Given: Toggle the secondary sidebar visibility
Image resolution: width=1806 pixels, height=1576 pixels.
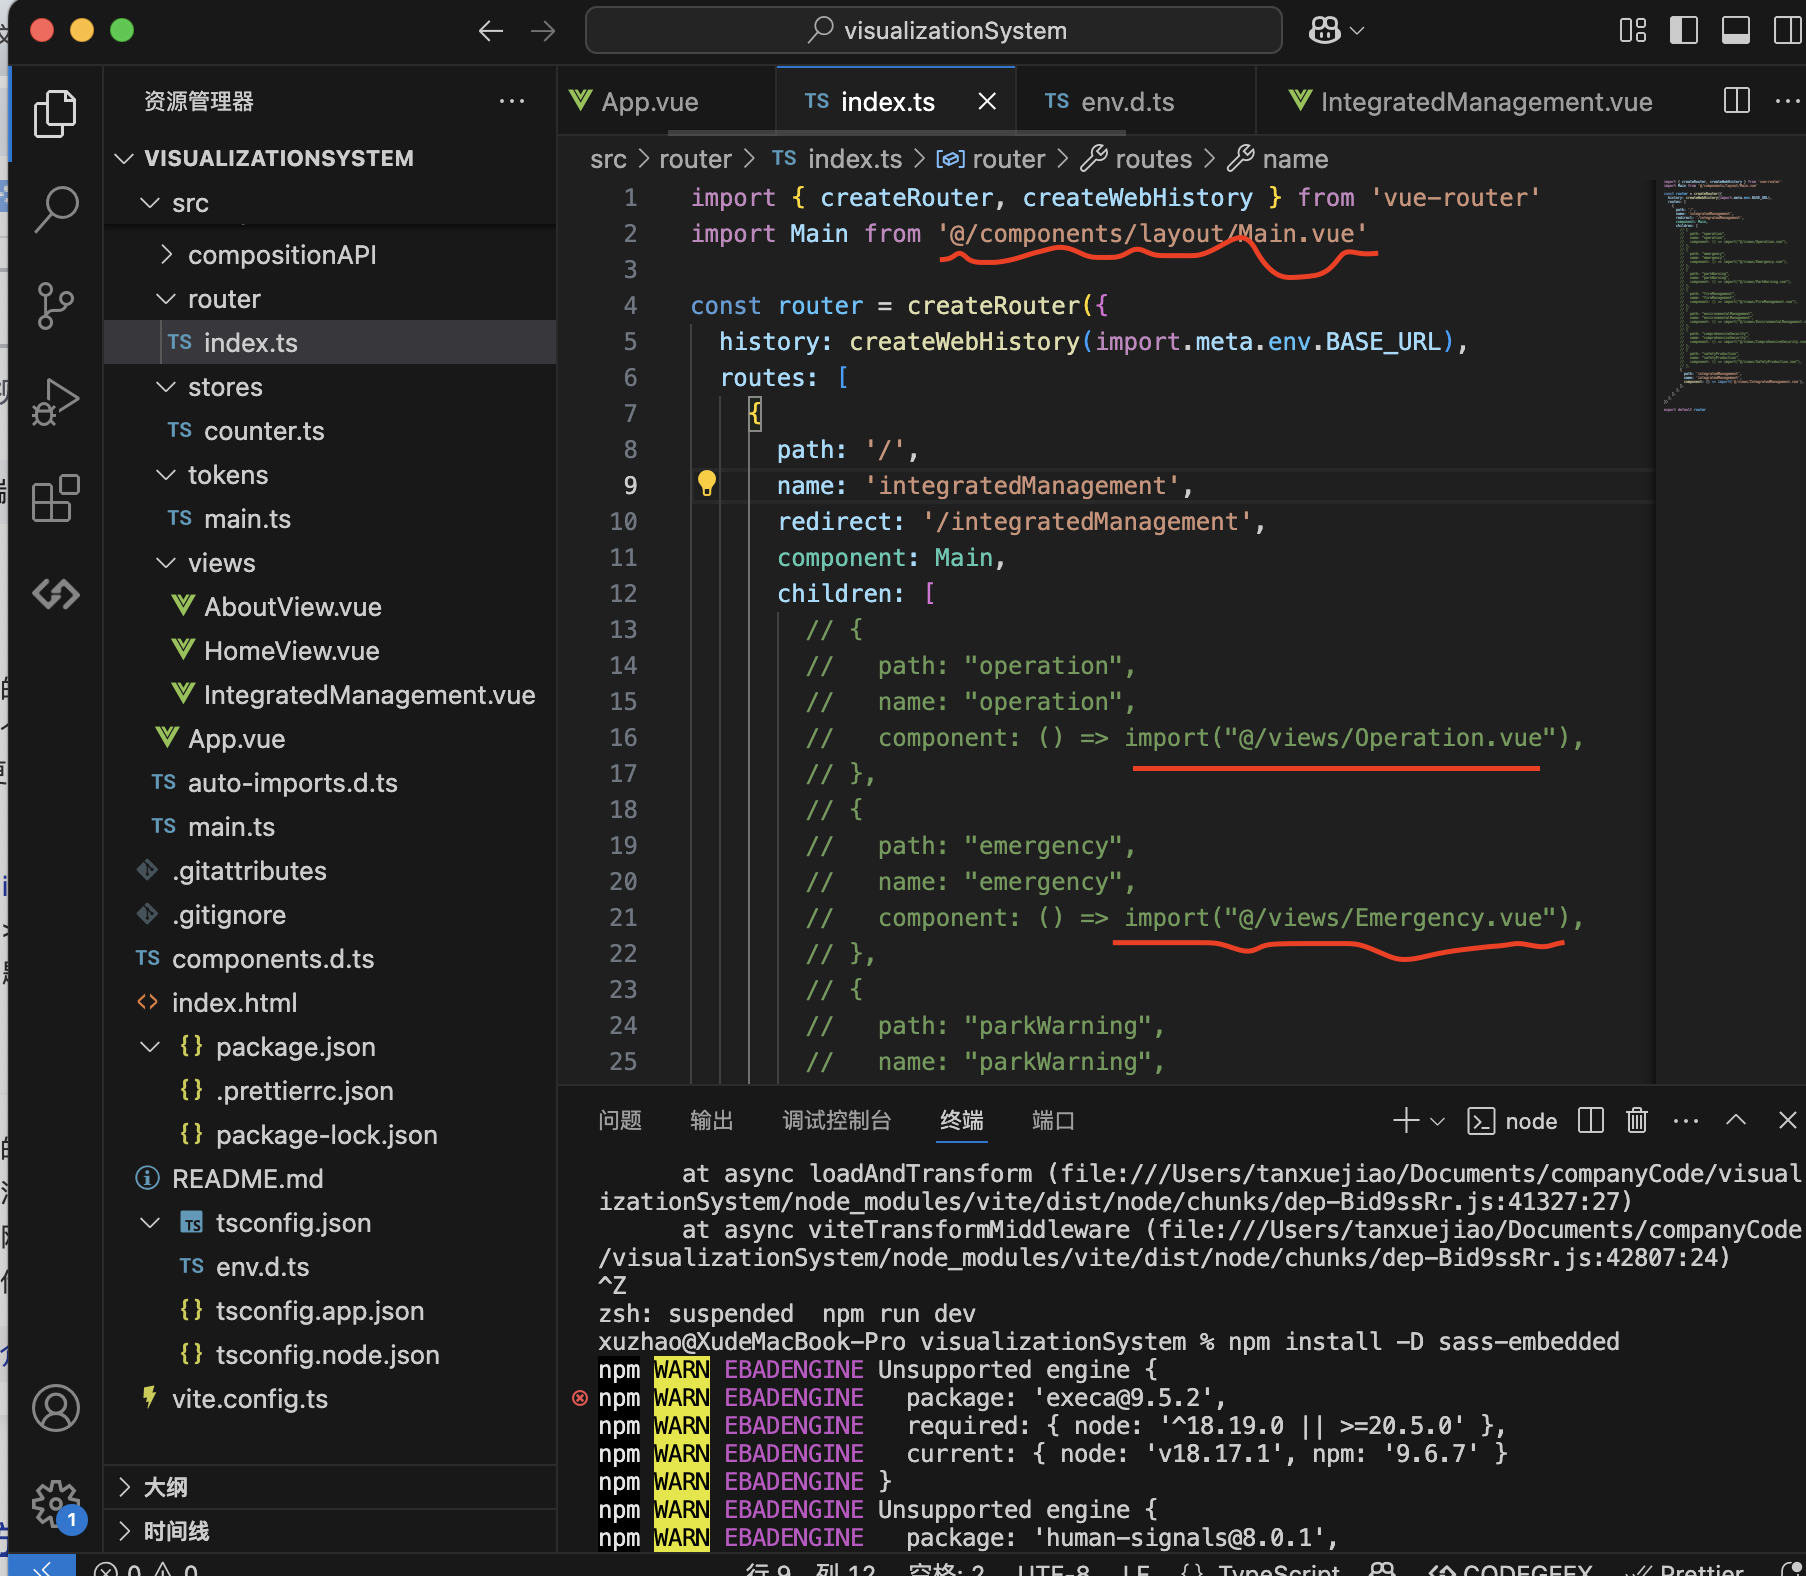Looking at the screenshot, I should pos(1786,30).
